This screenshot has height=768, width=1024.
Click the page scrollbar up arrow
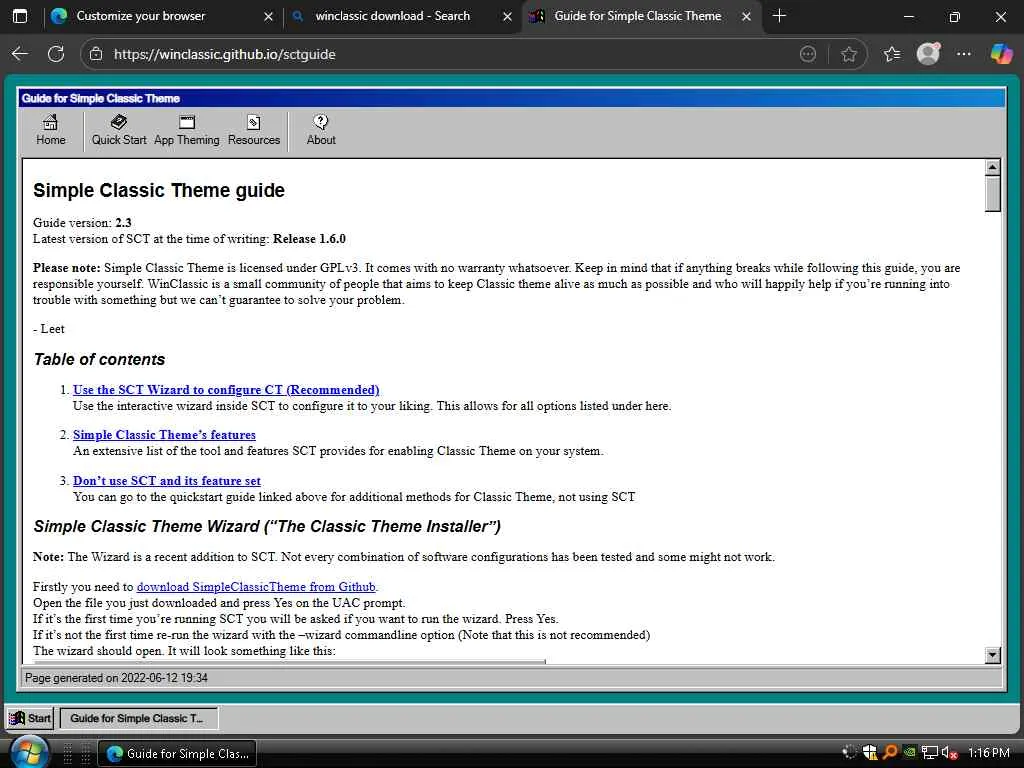point(992,167)
